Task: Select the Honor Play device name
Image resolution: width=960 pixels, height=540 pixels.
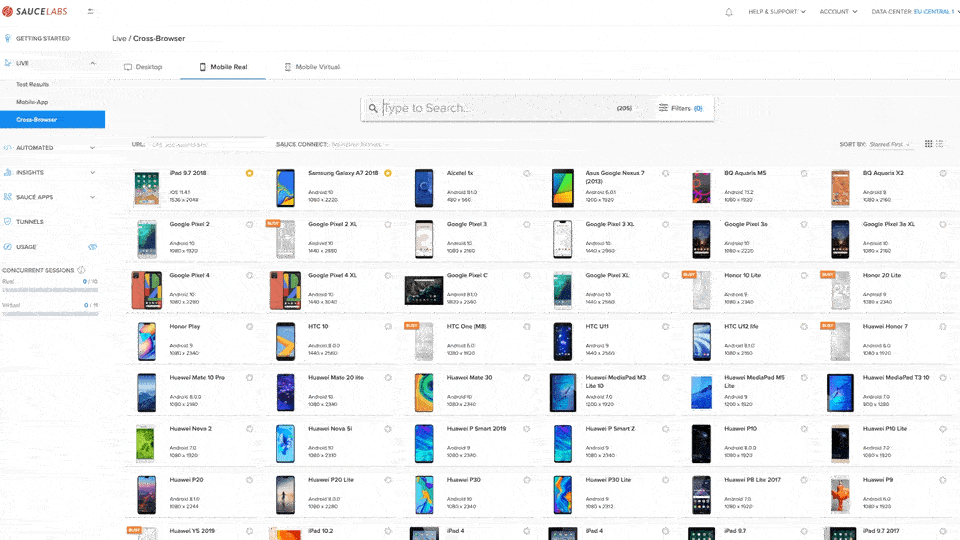Action: [184, 327]
